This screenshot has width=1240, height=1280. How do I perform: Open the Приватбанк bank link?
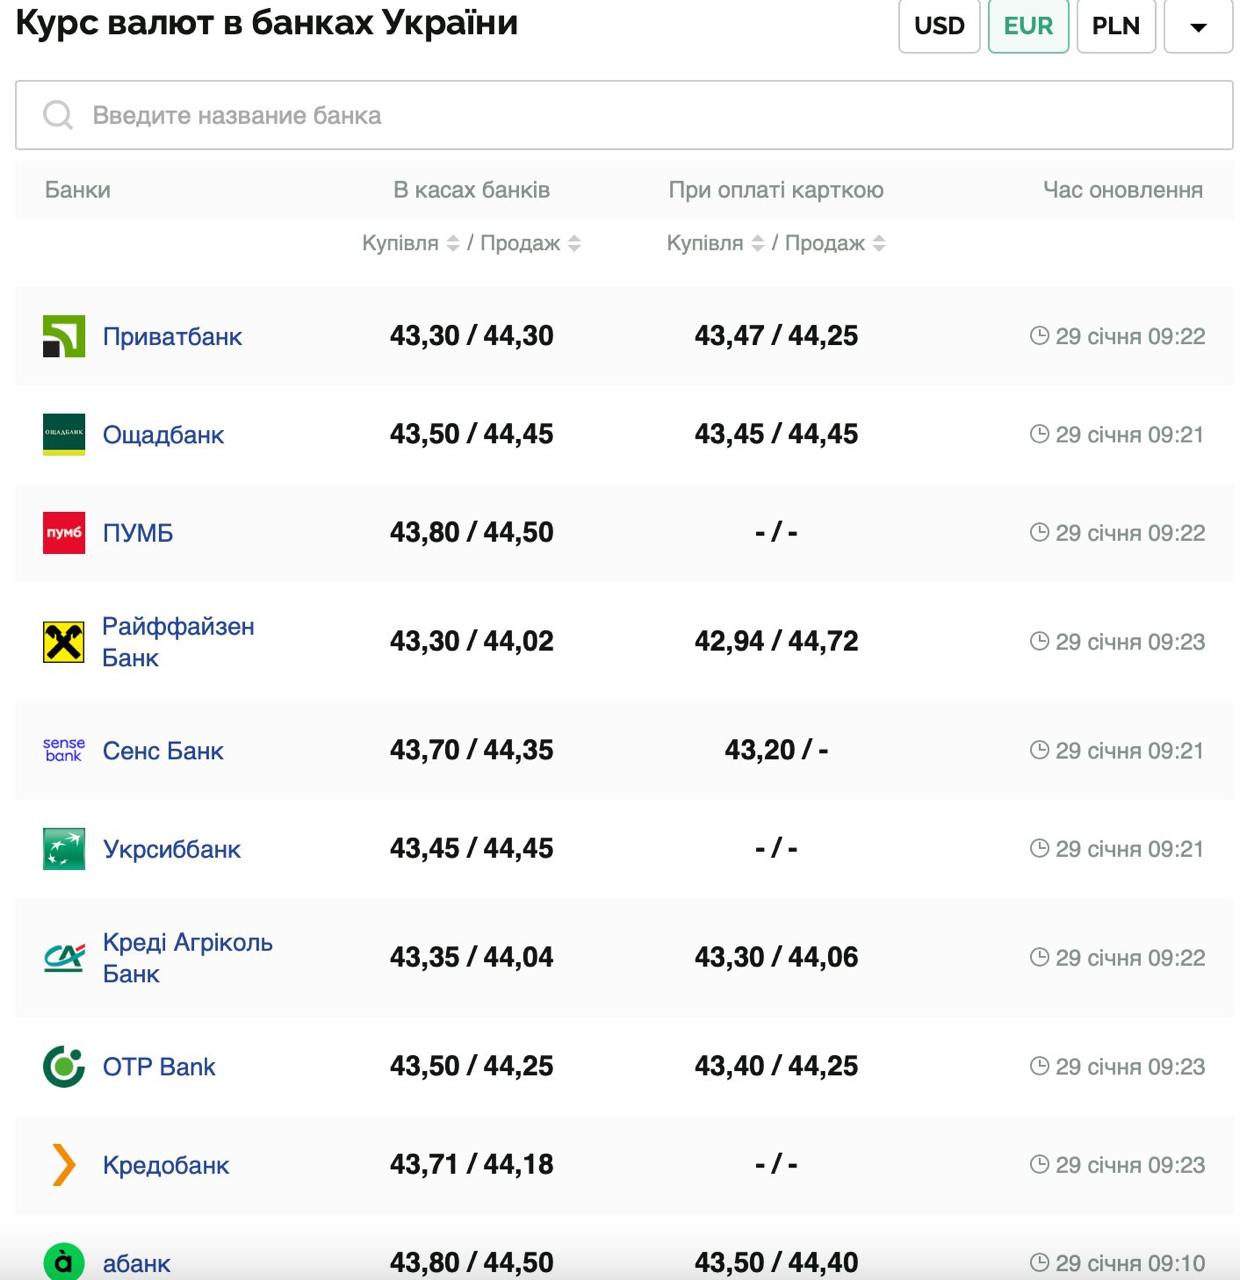pyautogui.click(x=172, y=337)
